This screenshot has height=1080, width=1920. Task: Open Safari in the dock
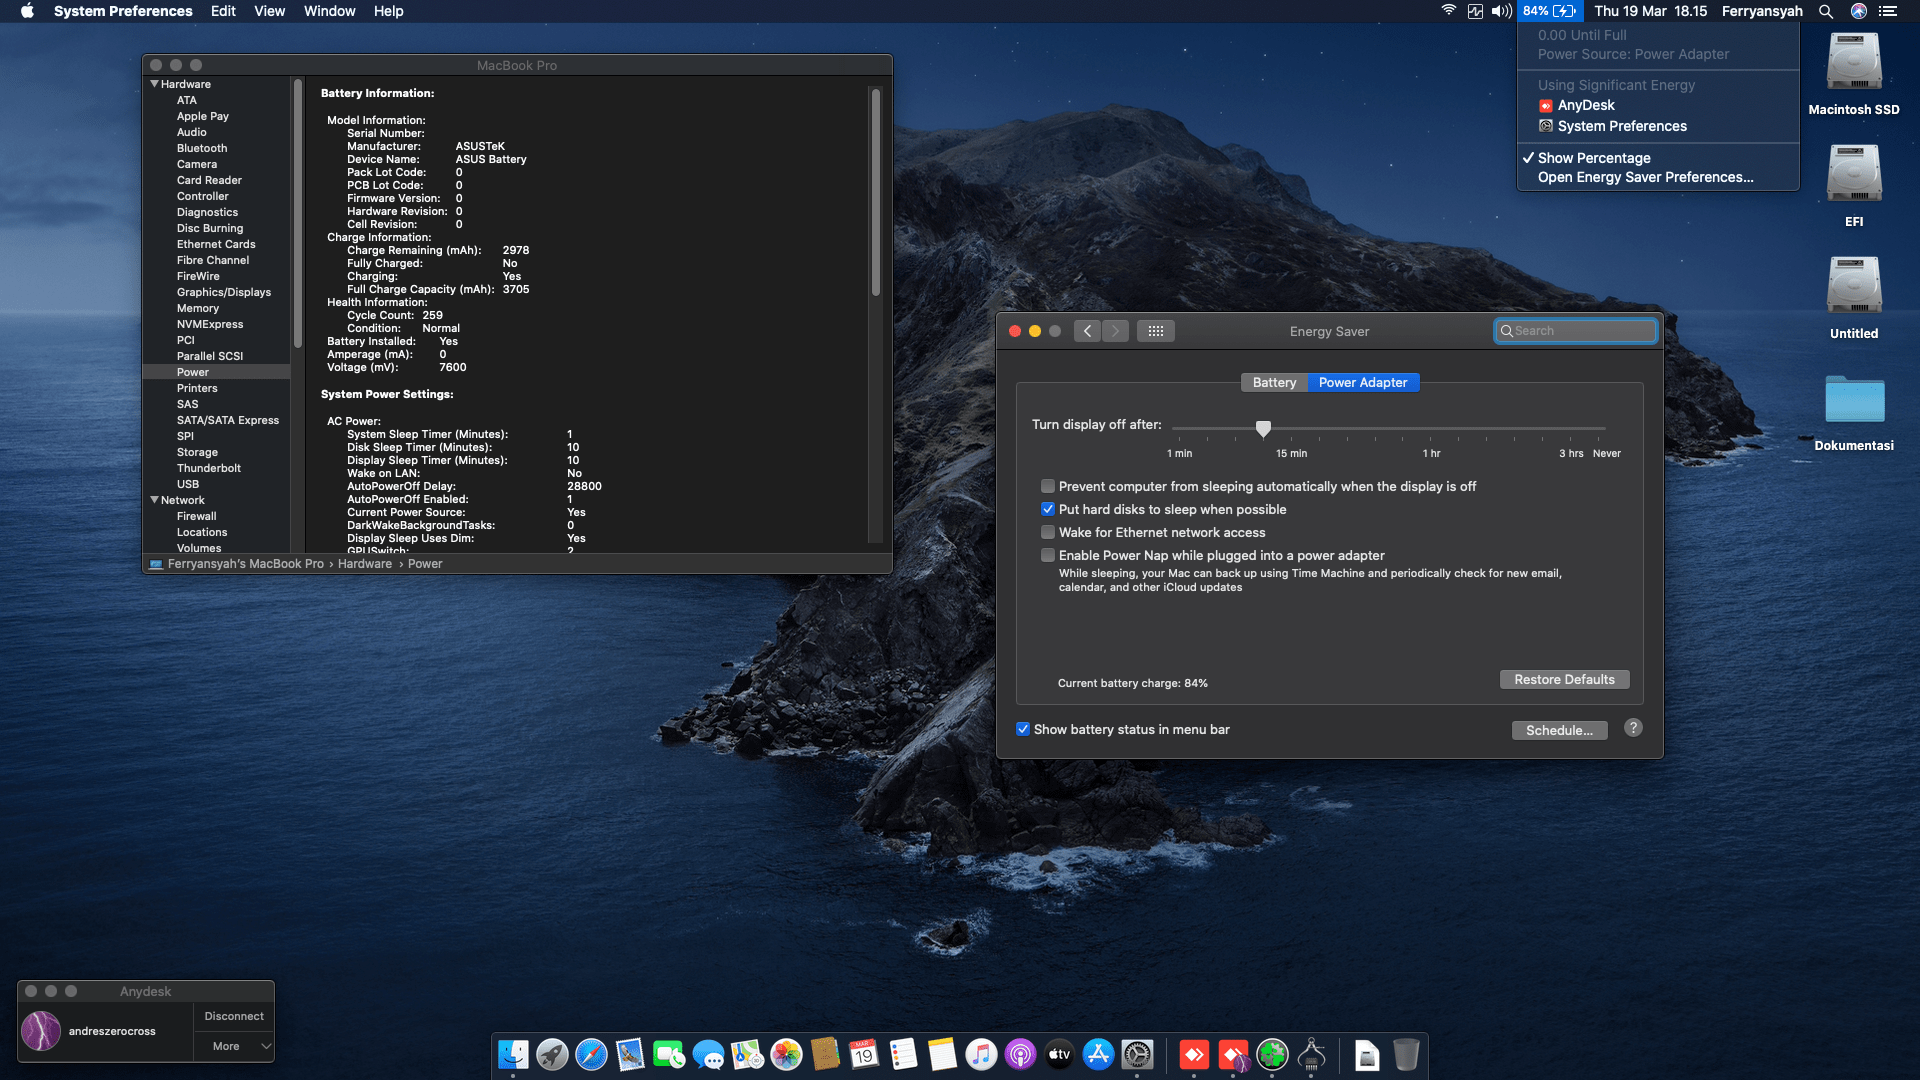591,1054
